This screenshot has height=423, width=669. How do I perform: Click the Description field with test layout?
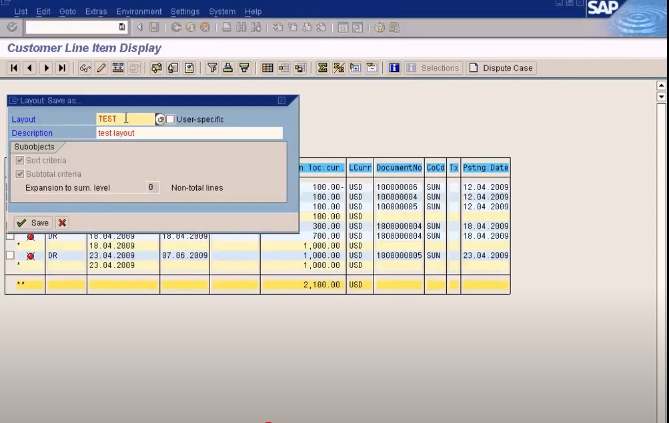click(x=189, y=133)
